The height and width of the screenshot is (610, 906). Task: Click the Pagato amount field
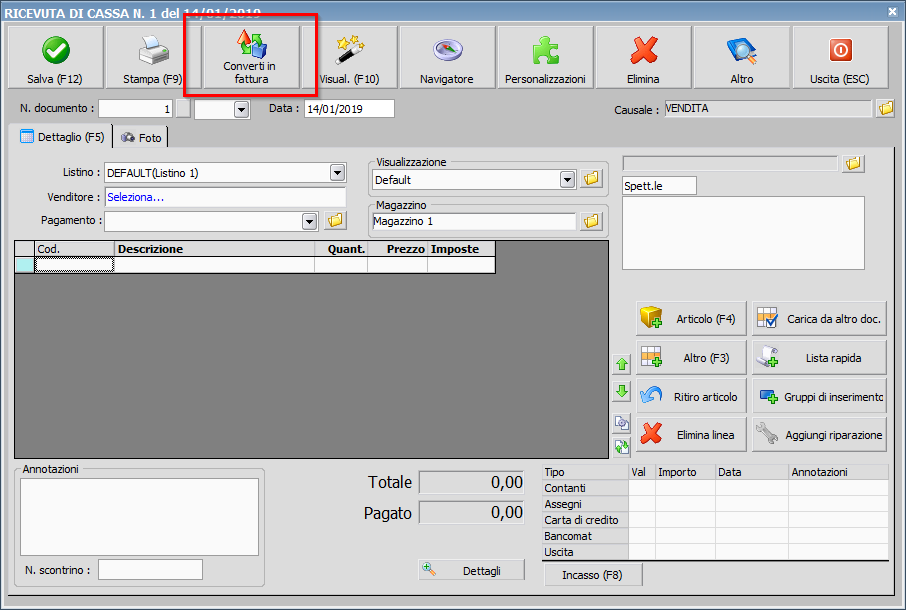[x=471, y=512]
